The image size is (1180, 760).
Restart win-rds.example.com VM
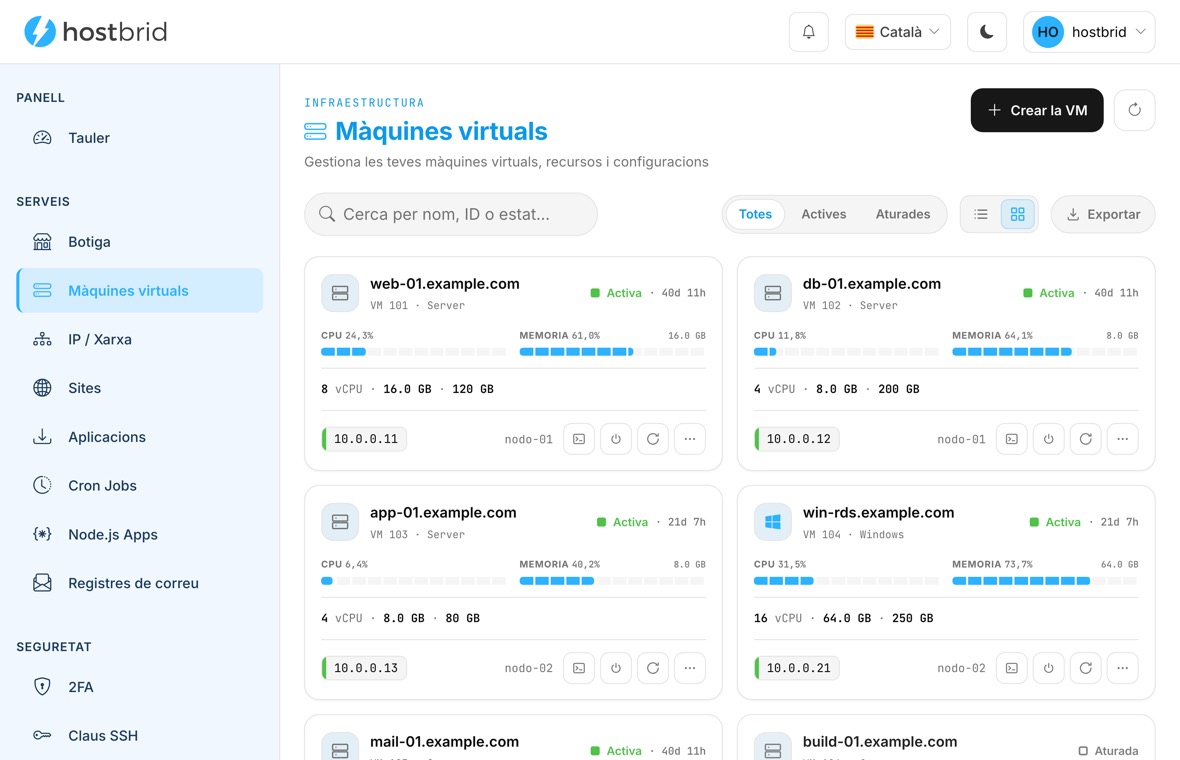tap(1085, 667)
